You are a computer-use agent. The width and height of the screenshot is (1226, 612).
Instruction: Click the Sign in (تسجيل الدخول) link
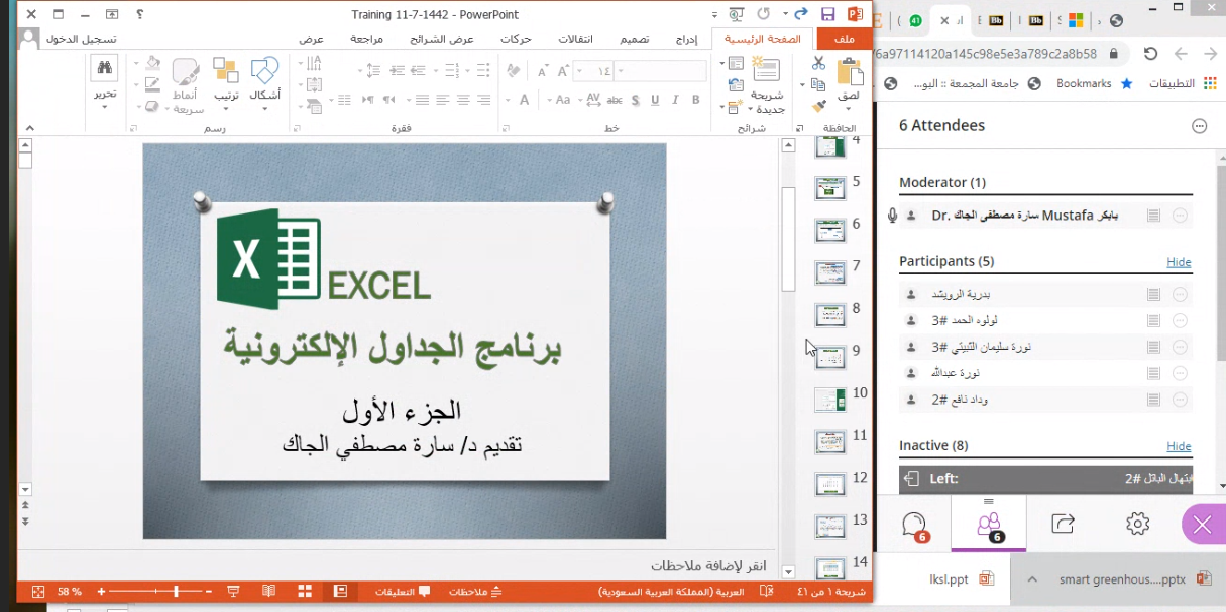(81, 39)
